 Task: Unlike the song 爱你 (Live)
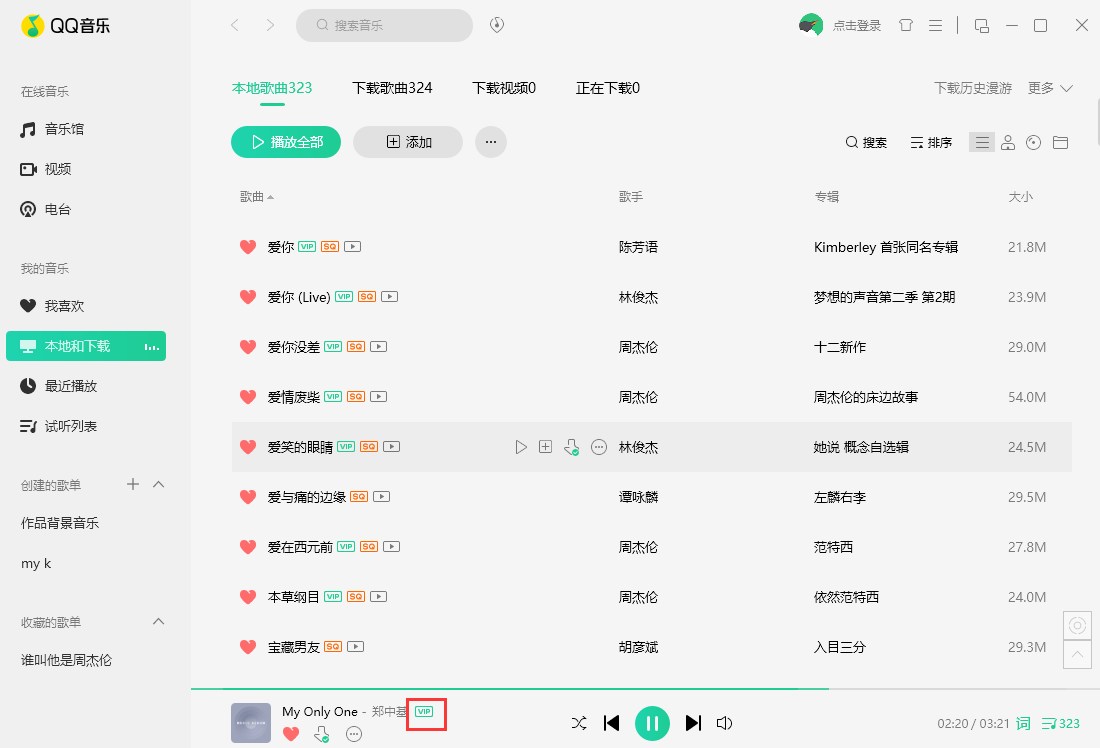[248, 297]
